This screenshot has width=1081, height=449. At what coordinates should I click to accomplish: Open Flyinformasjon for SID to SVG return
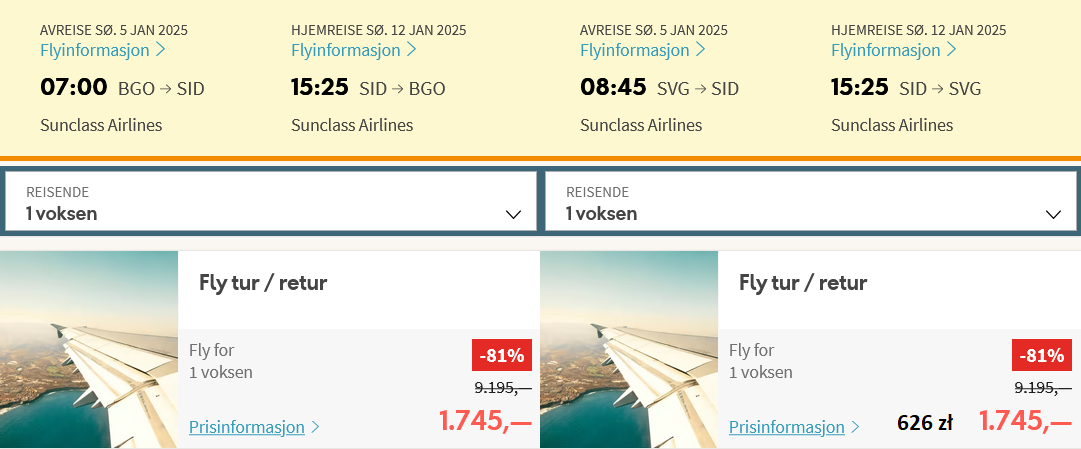tap(893, 50)
